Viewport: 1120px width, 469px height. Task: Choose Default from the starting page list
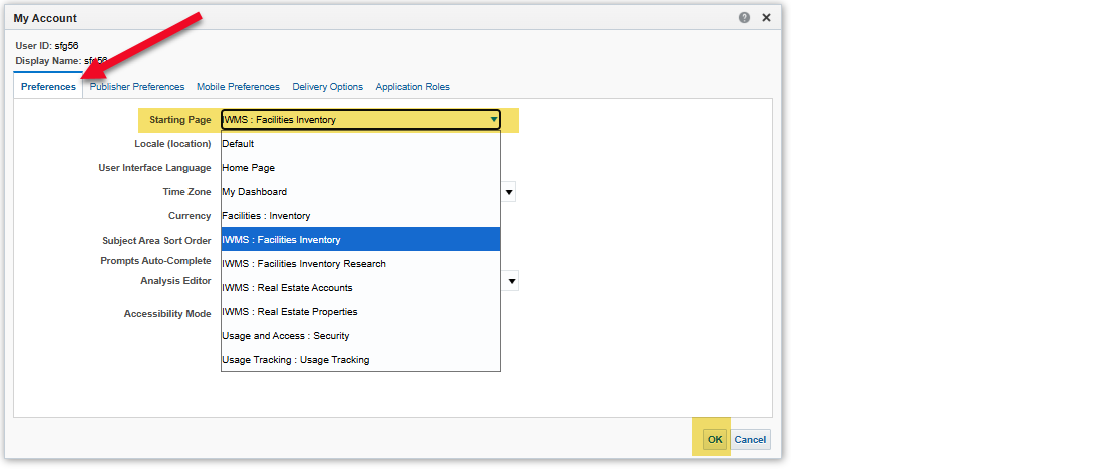tap(360, 144)
